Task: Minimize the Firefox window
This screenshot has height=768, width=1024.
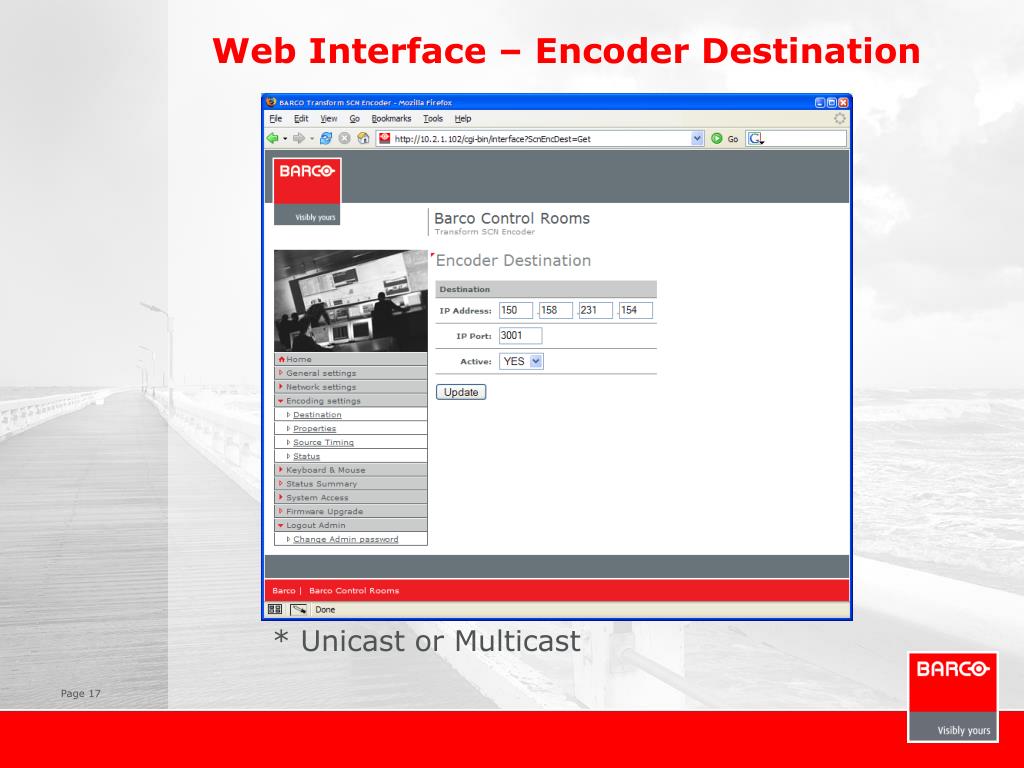Action: (820, 103)
